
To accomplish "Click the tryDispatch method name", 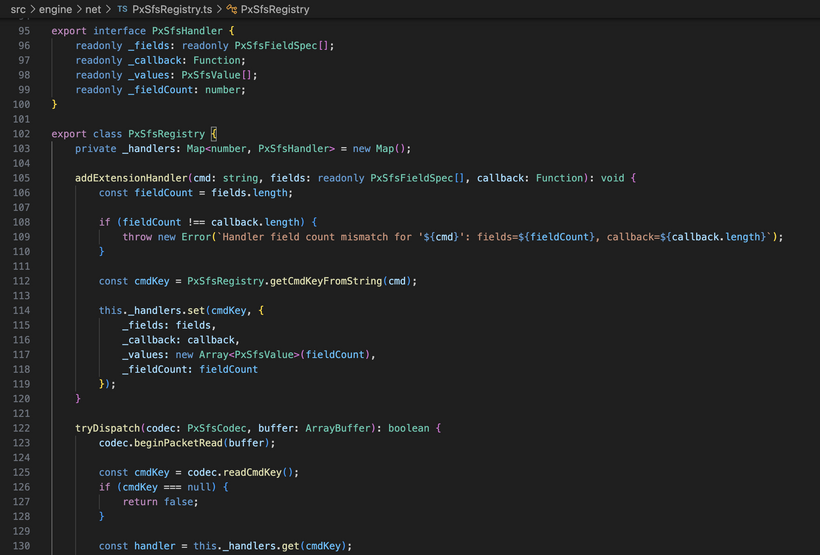I will point(108,428).
